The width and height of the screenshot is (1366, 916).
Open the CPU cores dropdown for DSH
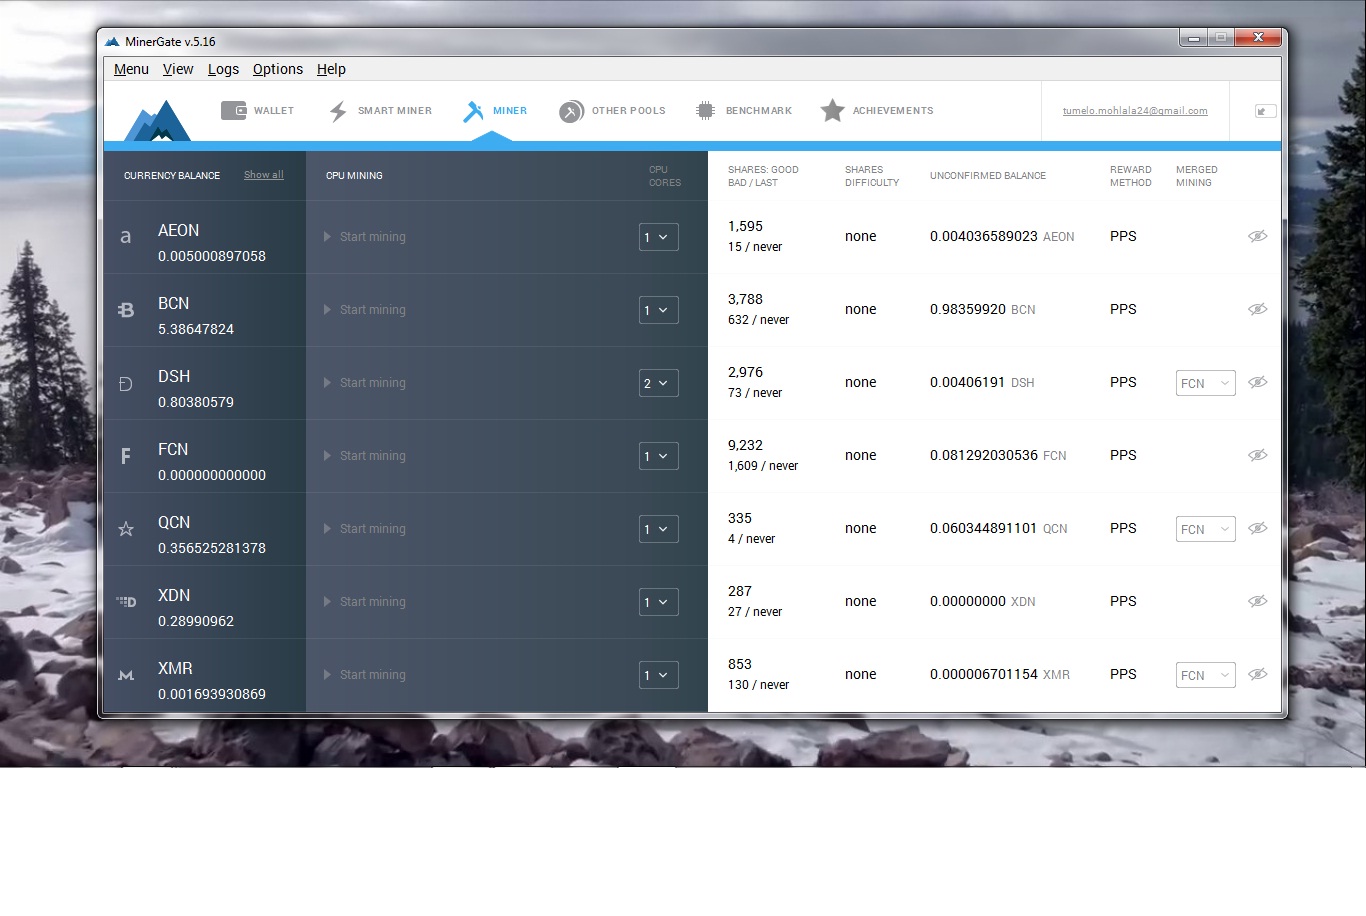[659, 383]
